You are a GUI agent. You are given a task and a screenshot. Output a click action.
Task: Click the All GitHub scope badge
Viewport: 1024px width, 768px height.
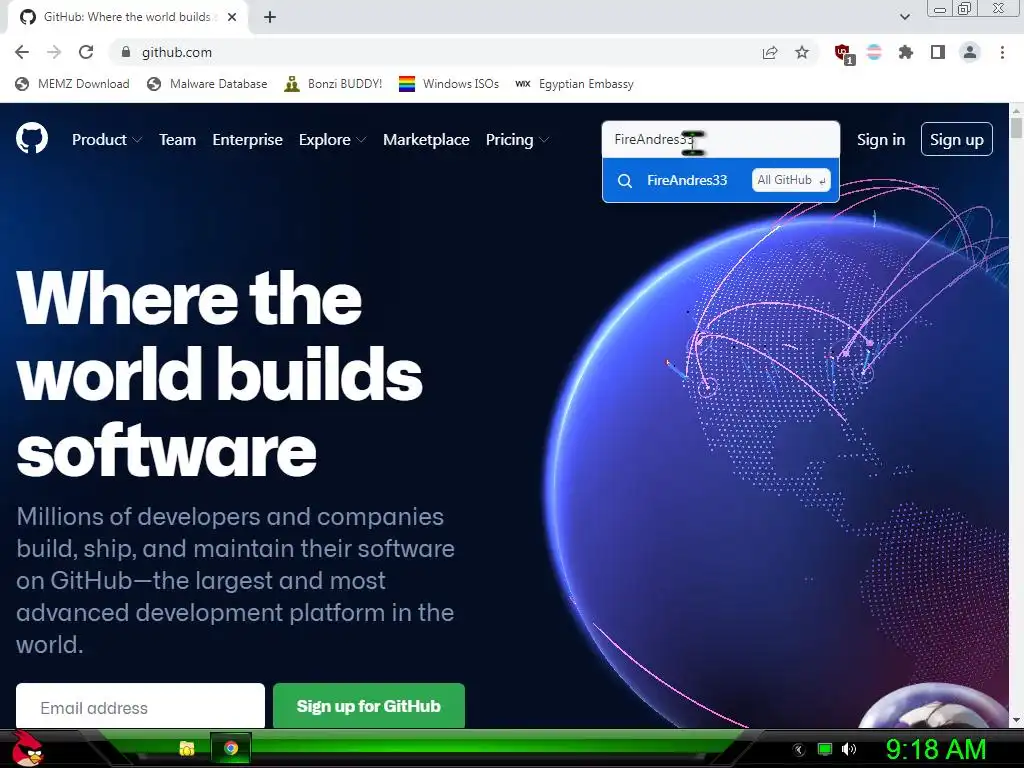tap(791, 180)
